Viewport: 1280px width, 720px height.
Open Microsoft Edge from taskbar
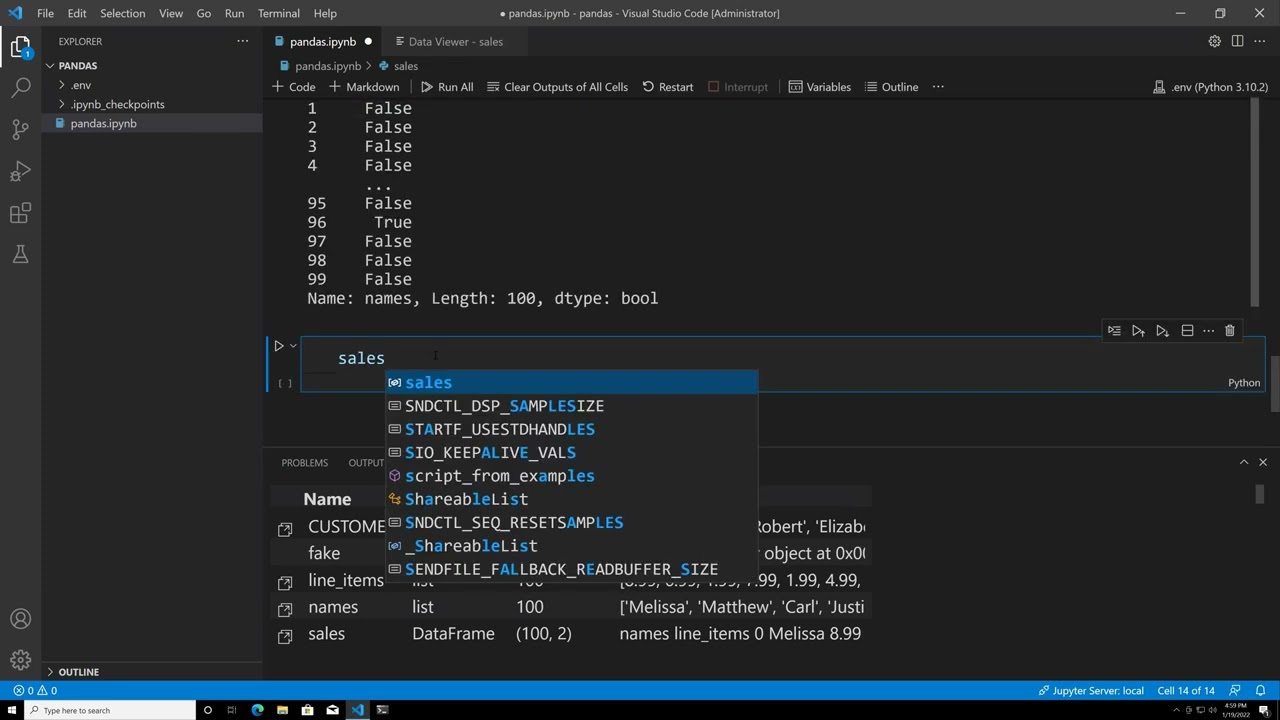coord(258,710)
